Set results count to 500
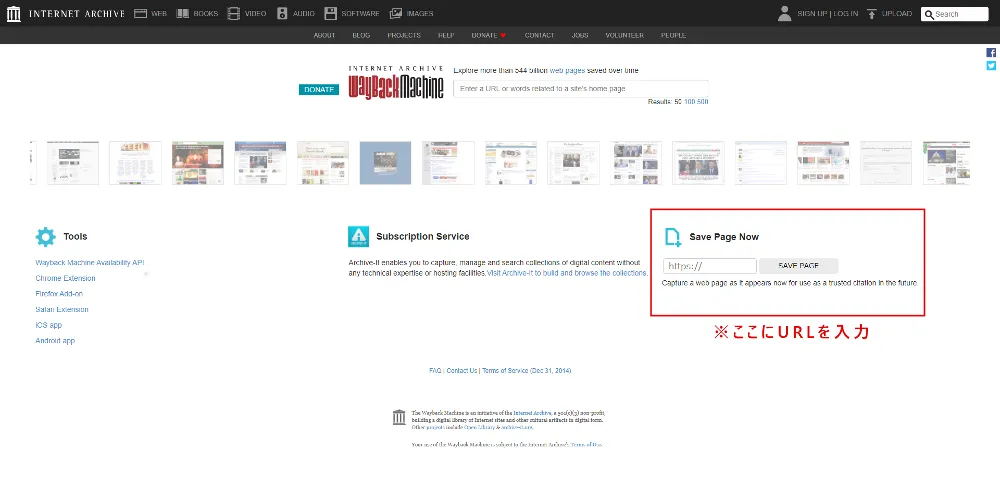The height and width of the screenshot is (487, 1000). tap(702, 102)
